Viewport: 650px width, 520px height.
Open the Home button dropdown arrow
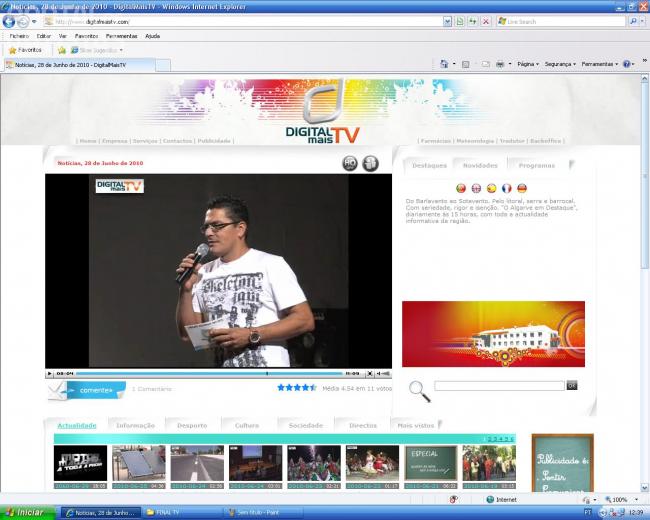(454, 64)
